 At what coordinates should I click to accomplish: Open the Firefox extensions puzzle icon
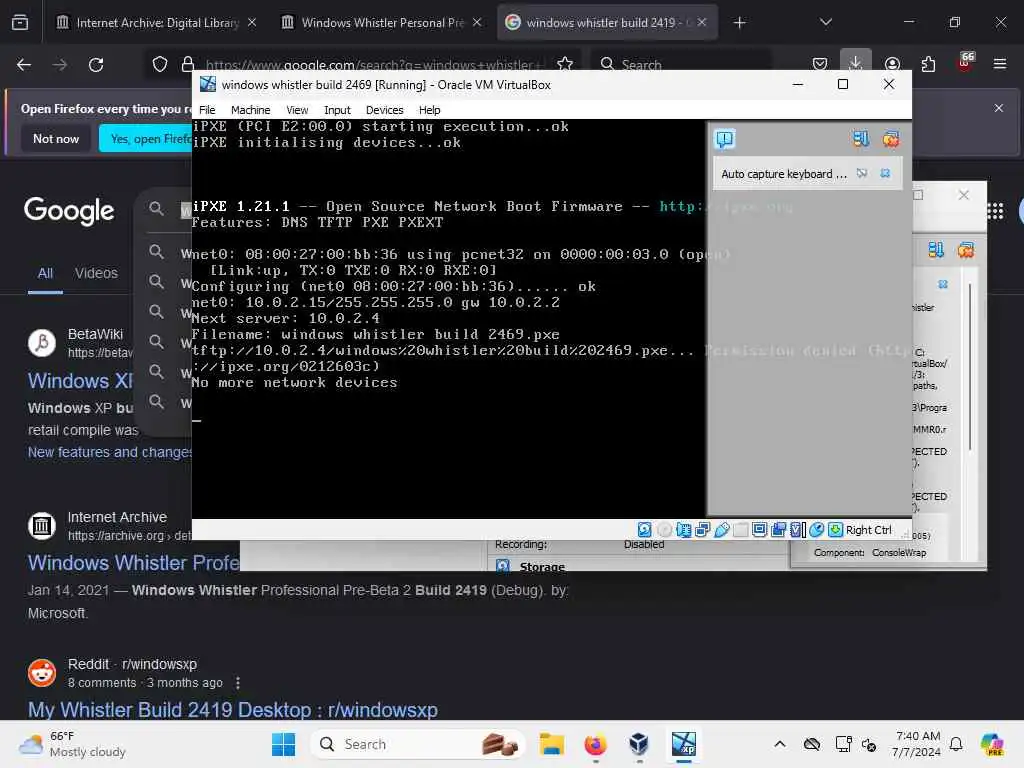(x=928, y=64)
